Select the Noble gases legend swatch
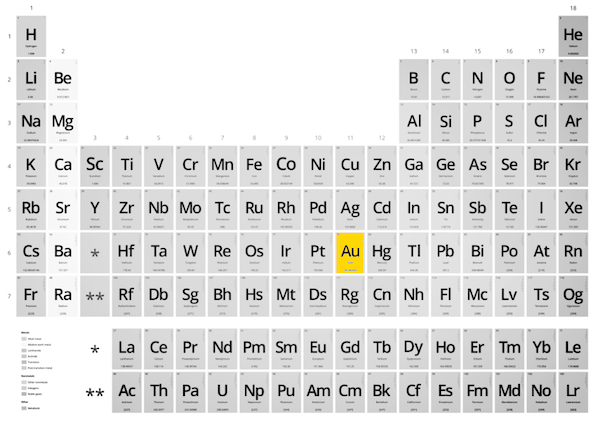Screen dimensions: 600x425 pos(24,394)
